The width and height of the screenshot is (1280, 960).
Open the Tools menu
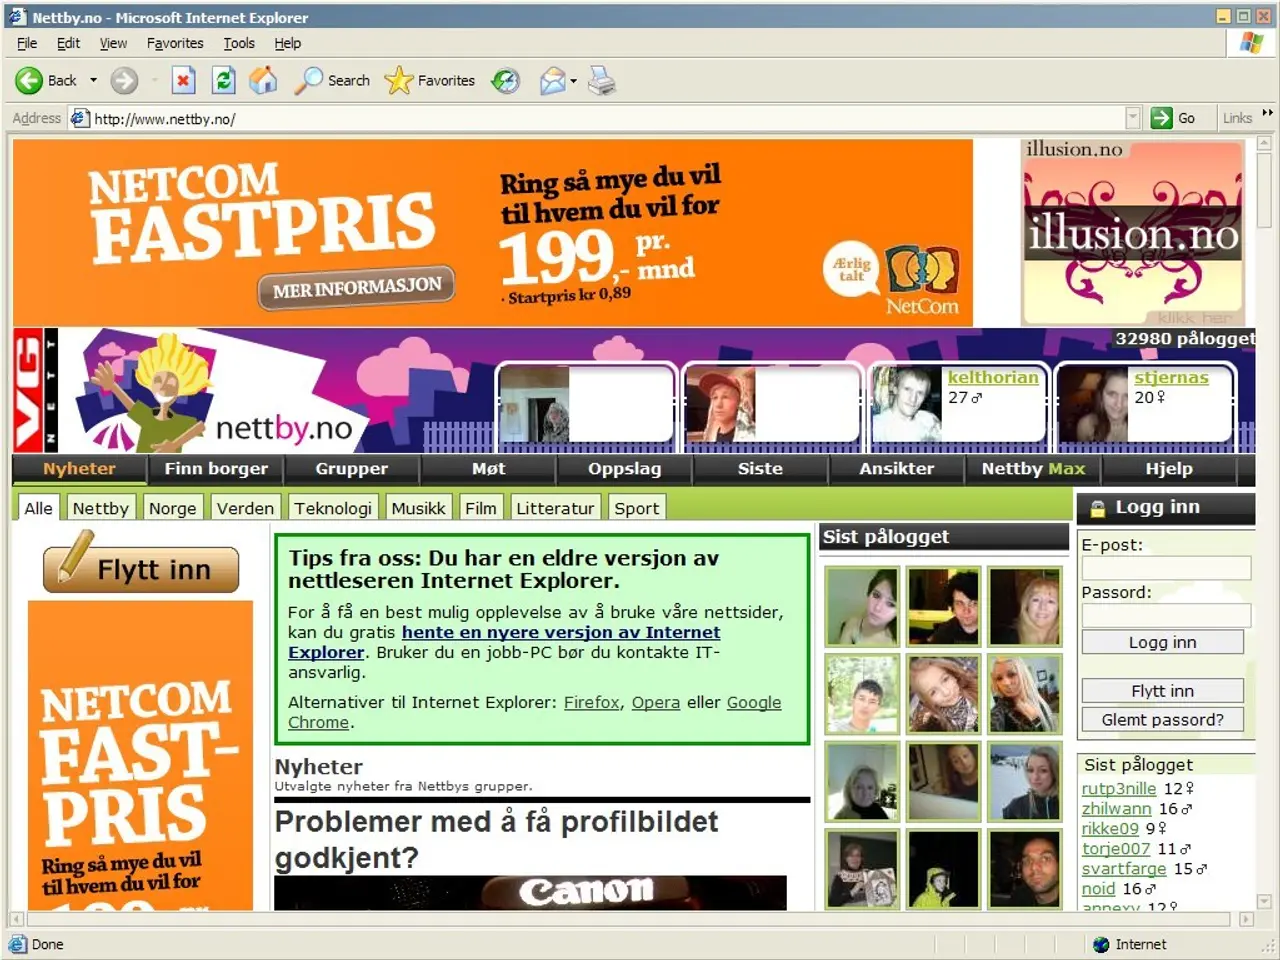tap(238, 43)
